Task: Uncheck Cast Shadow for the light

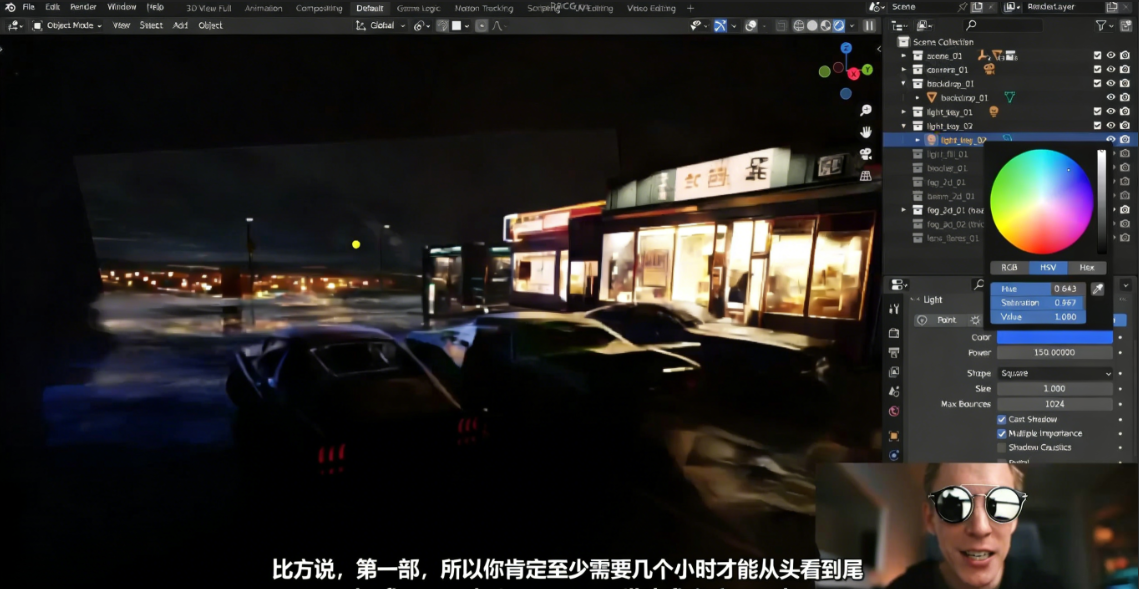Action: click(x=1001, y=420)
